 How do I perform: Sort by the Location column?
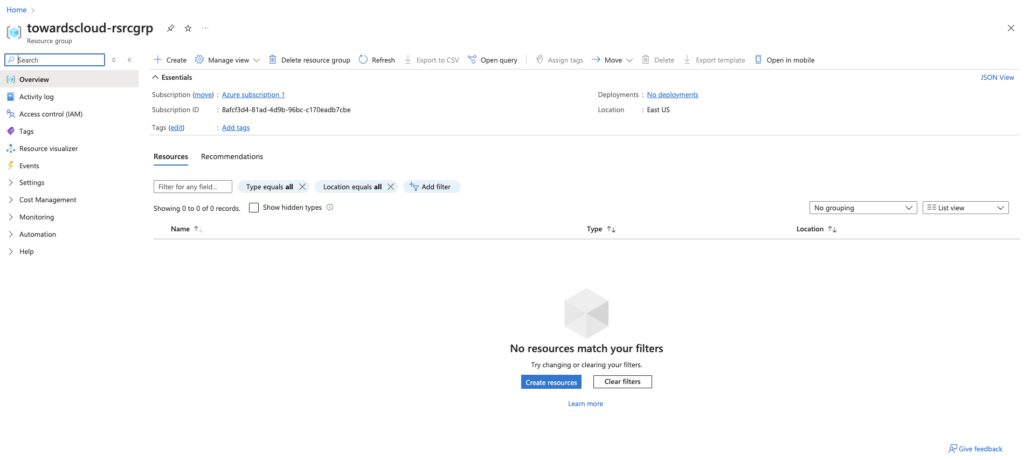(816, 229)
